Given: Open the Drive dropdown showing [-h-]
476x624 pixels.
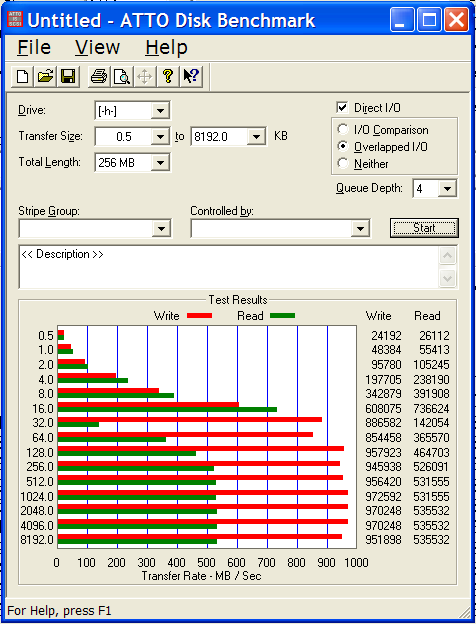Looking at the screenshot, I should pyautogui.click(x=160, y=111).
